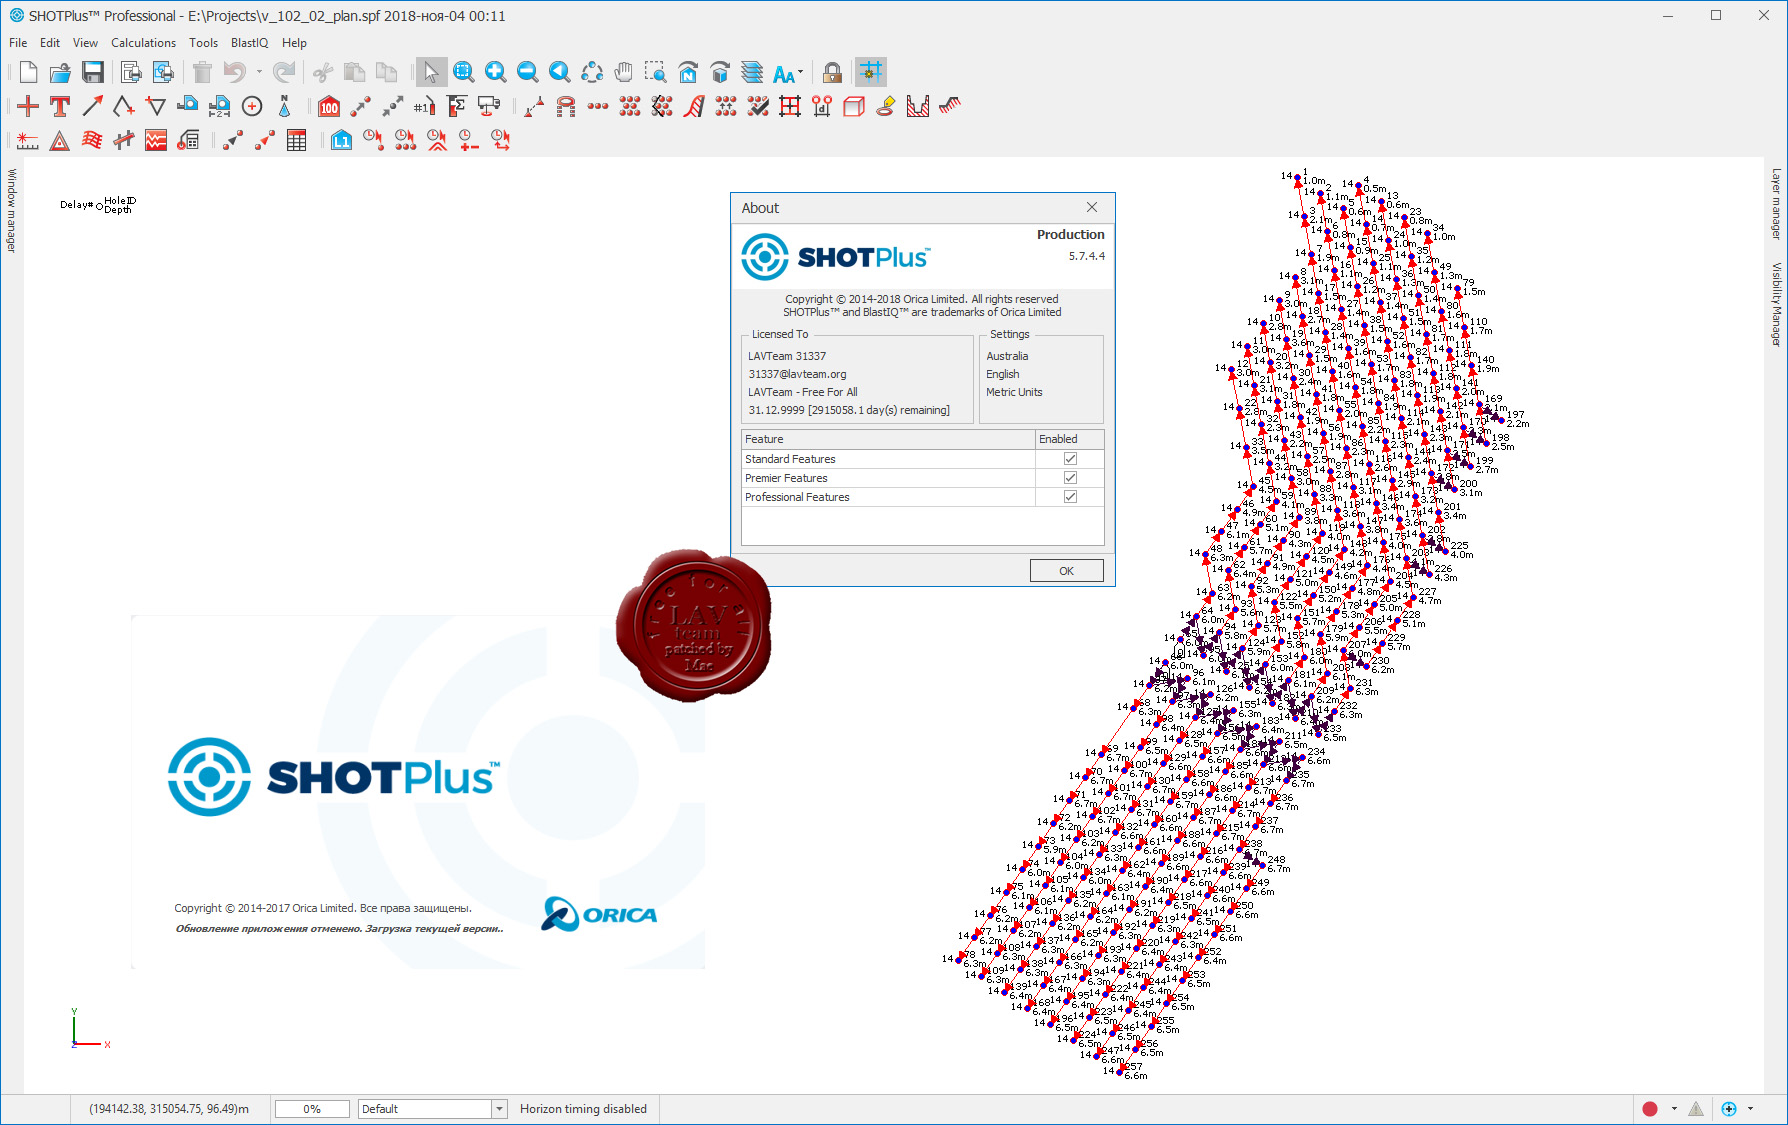Click the red square grid icon
Screen dimensions: 1788x1125
click(x=790, y=106)
